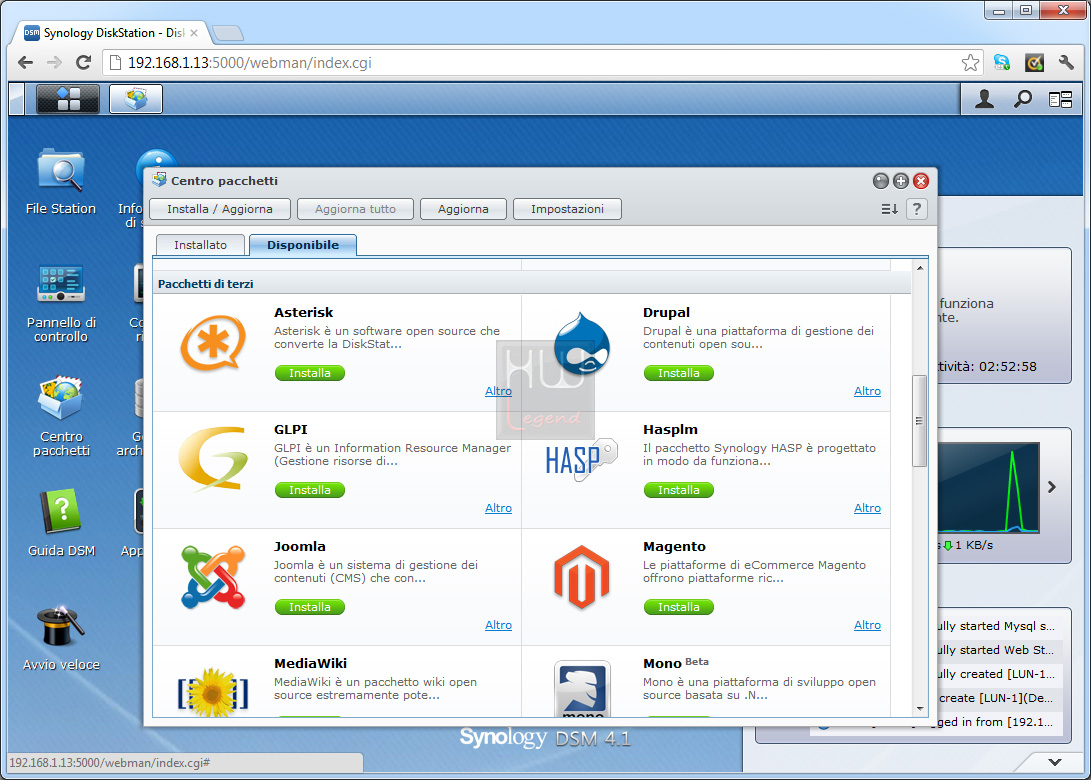Open help in Centro pacchetti window
This screenshot has height=780, width=1091.
tap(916, 209)
